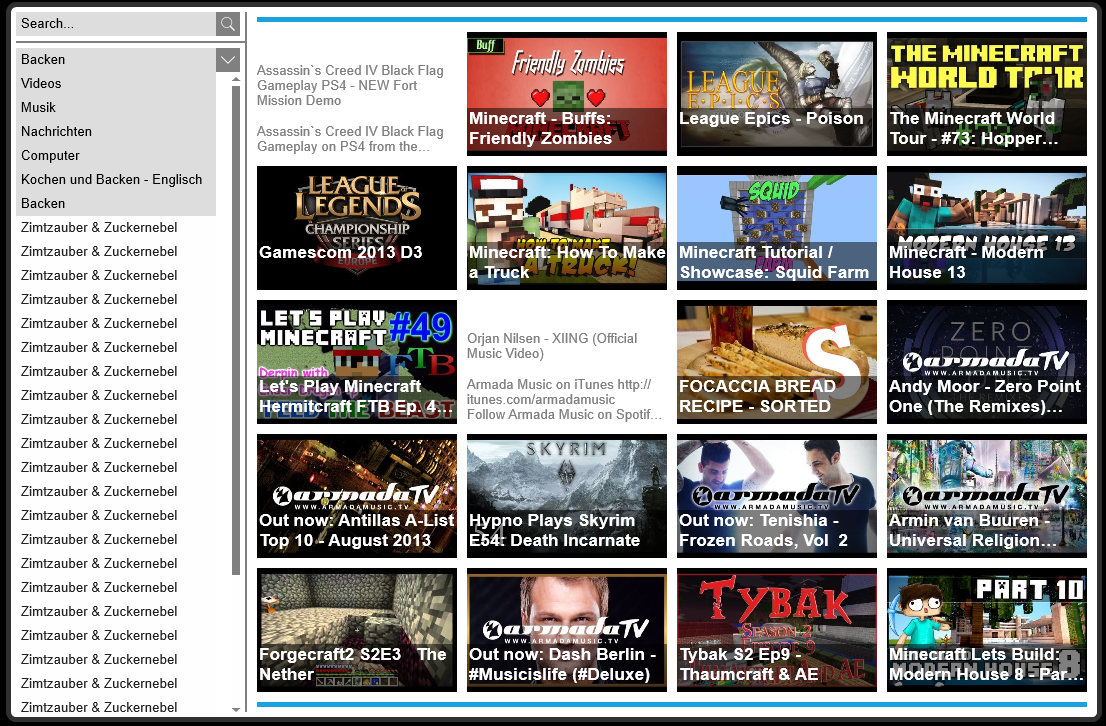The image size is (1106, 726).
Task: Open Armin van Buuren Universal Religion video
Action: click(987, 496)
